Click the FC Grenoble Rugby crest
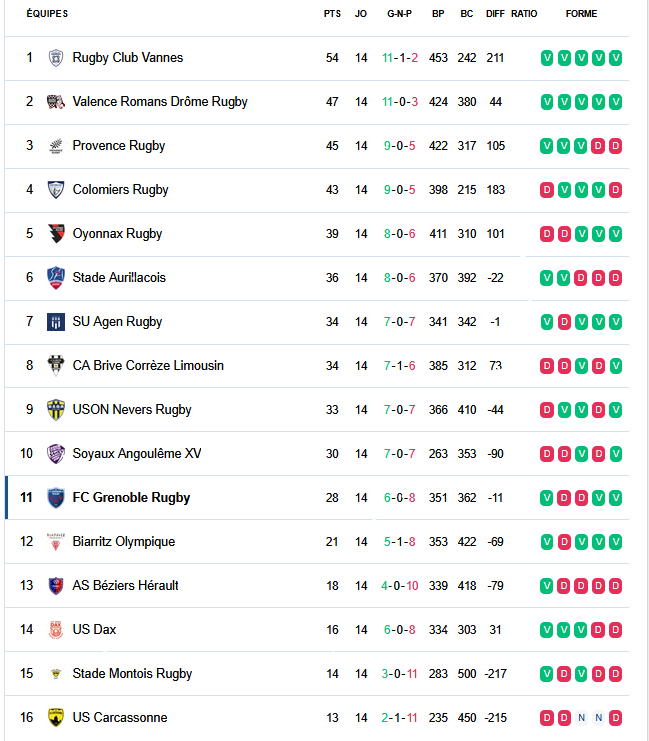 tap(56, 498)
